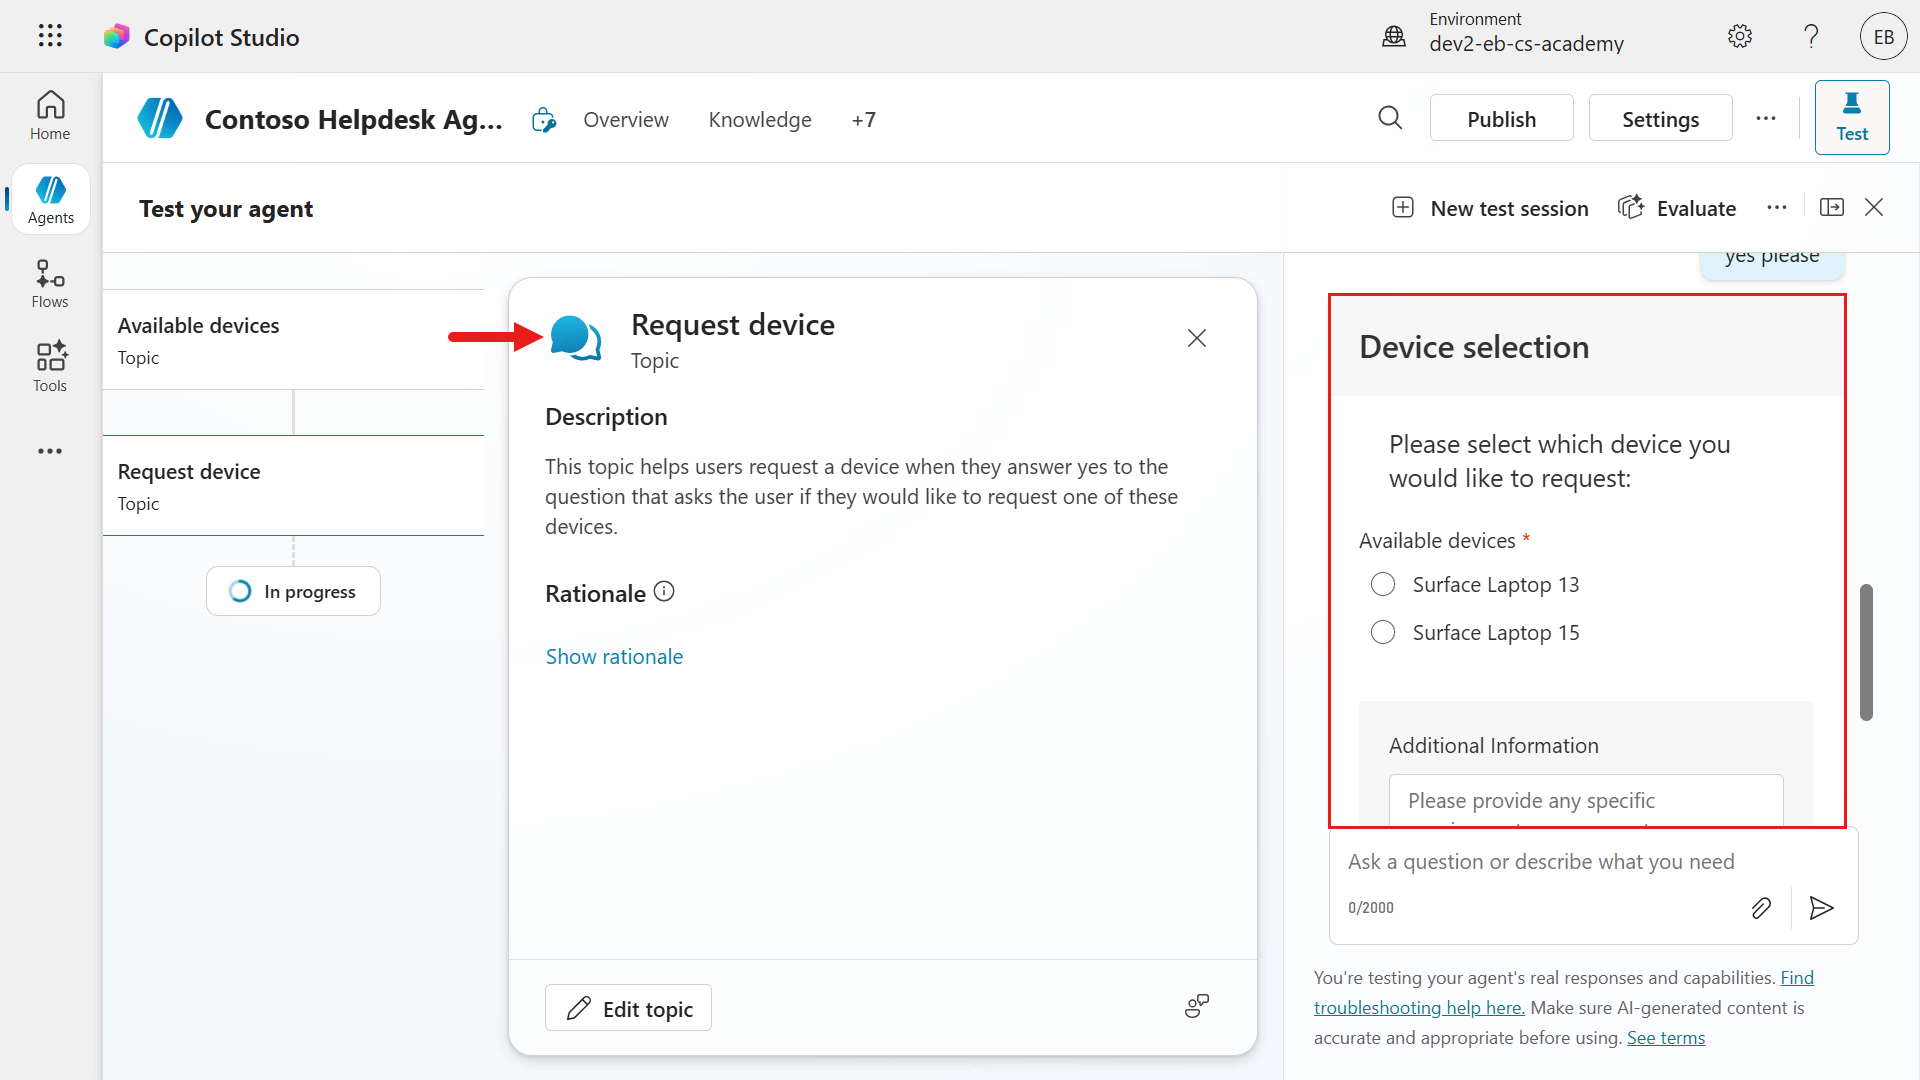This screenshot has width=1920, height=1080.
Task: Click the send message arrow icon
Action: point(1821,908)
